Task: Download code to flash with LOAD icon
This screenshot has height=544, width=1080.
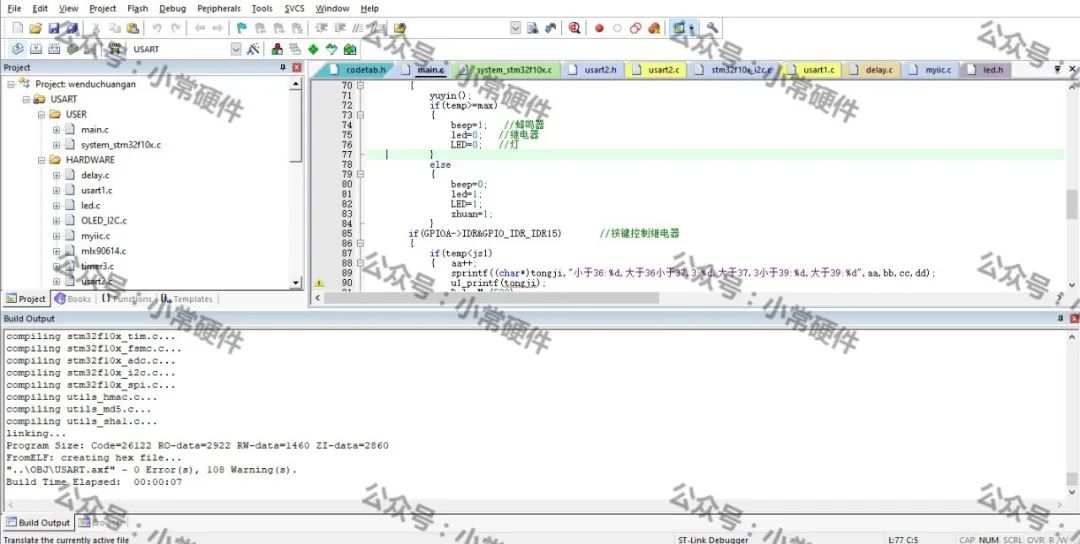Action: click(x=115, y=49)
